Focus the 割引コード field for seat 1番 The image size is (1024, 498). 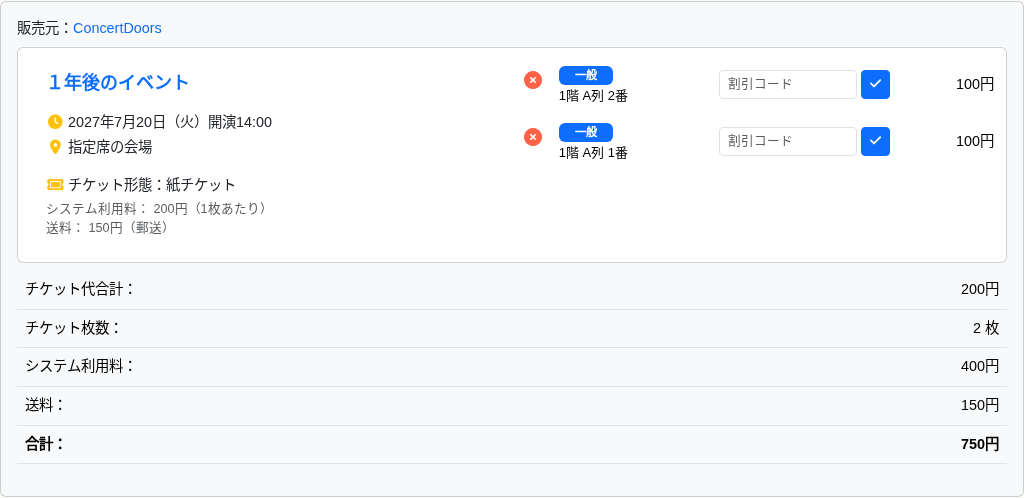[788, 141]
